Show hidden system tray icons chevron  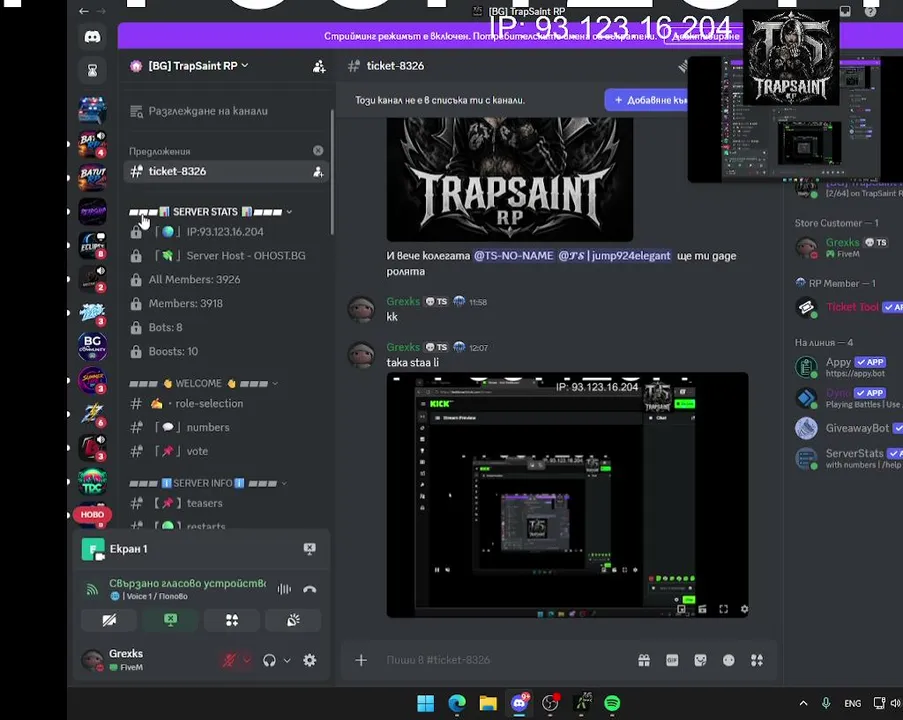[x=803, y=703]
